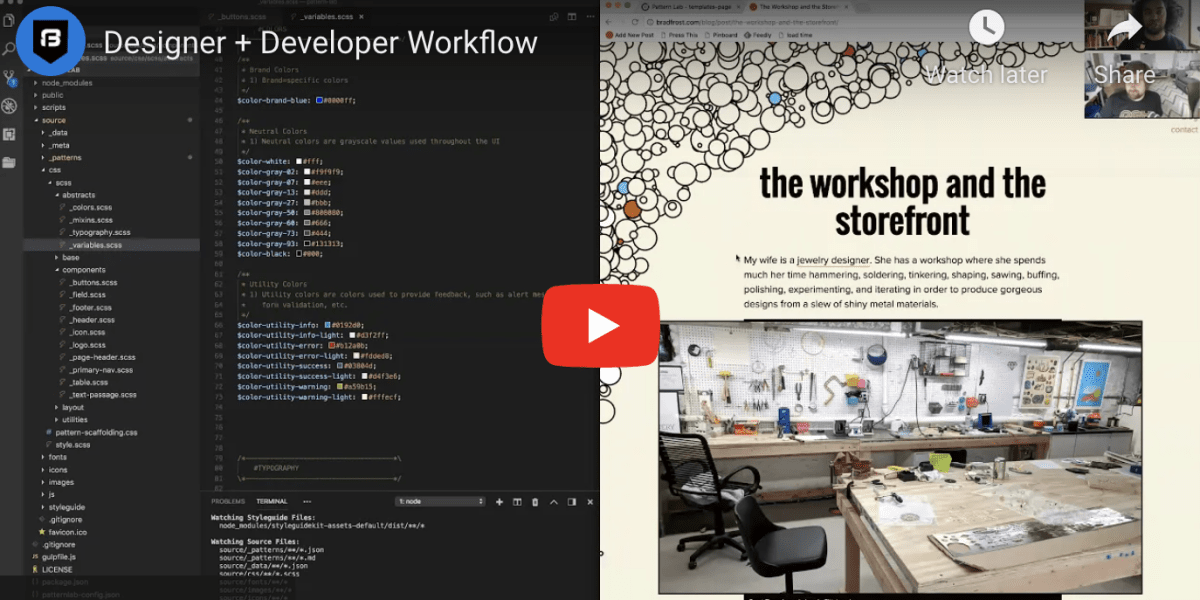
Task: Click the Share arrow icon
Action: click(x=1124, y=28)
